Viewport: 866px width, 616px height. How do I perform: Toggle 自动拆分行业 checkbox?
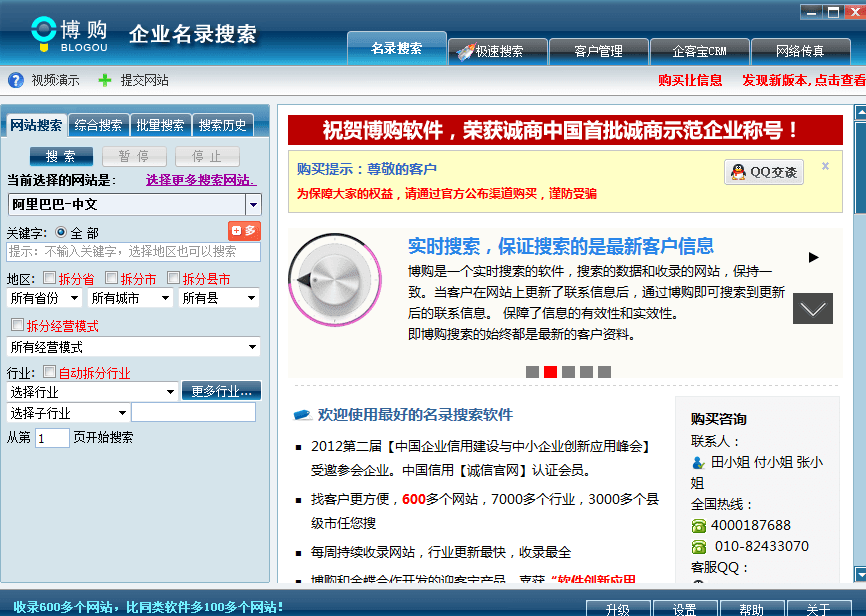(50, 371)
